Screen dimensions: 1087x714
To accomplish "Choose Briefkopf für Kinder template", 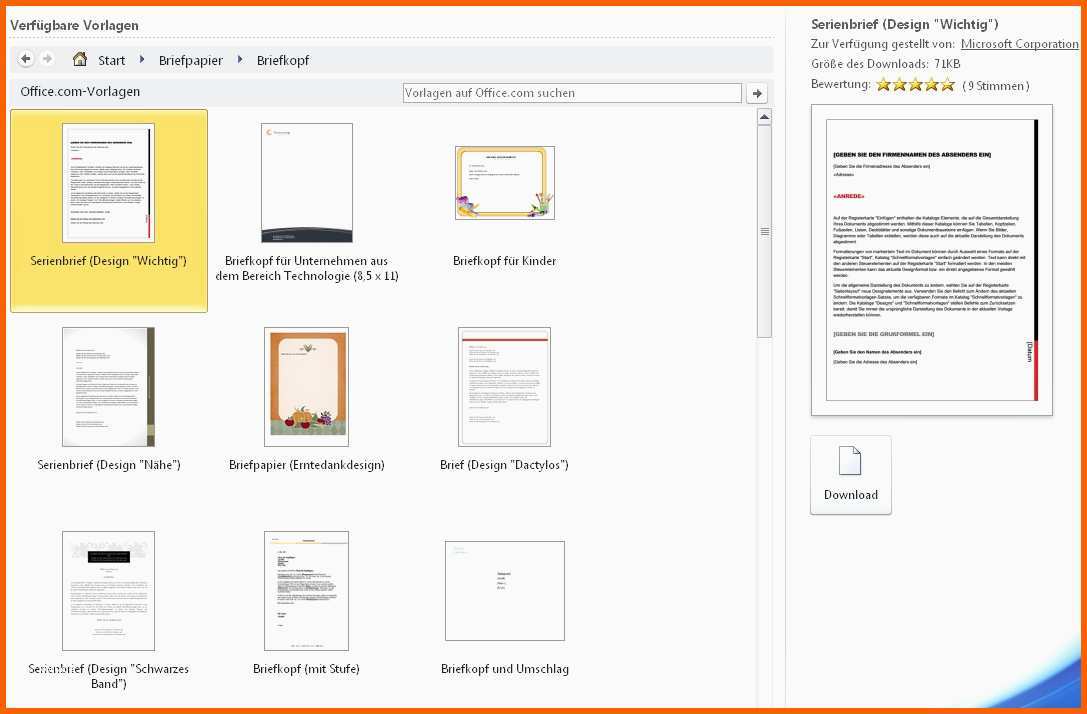I will coord(504,184).
